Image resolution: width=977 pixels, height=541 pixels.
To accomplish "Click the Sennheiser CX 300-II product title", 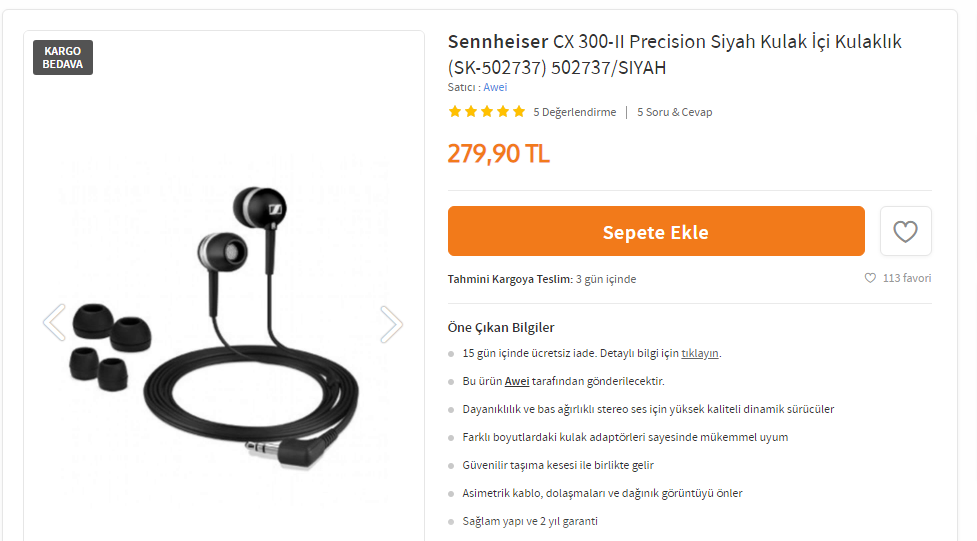I will (674, 54).
